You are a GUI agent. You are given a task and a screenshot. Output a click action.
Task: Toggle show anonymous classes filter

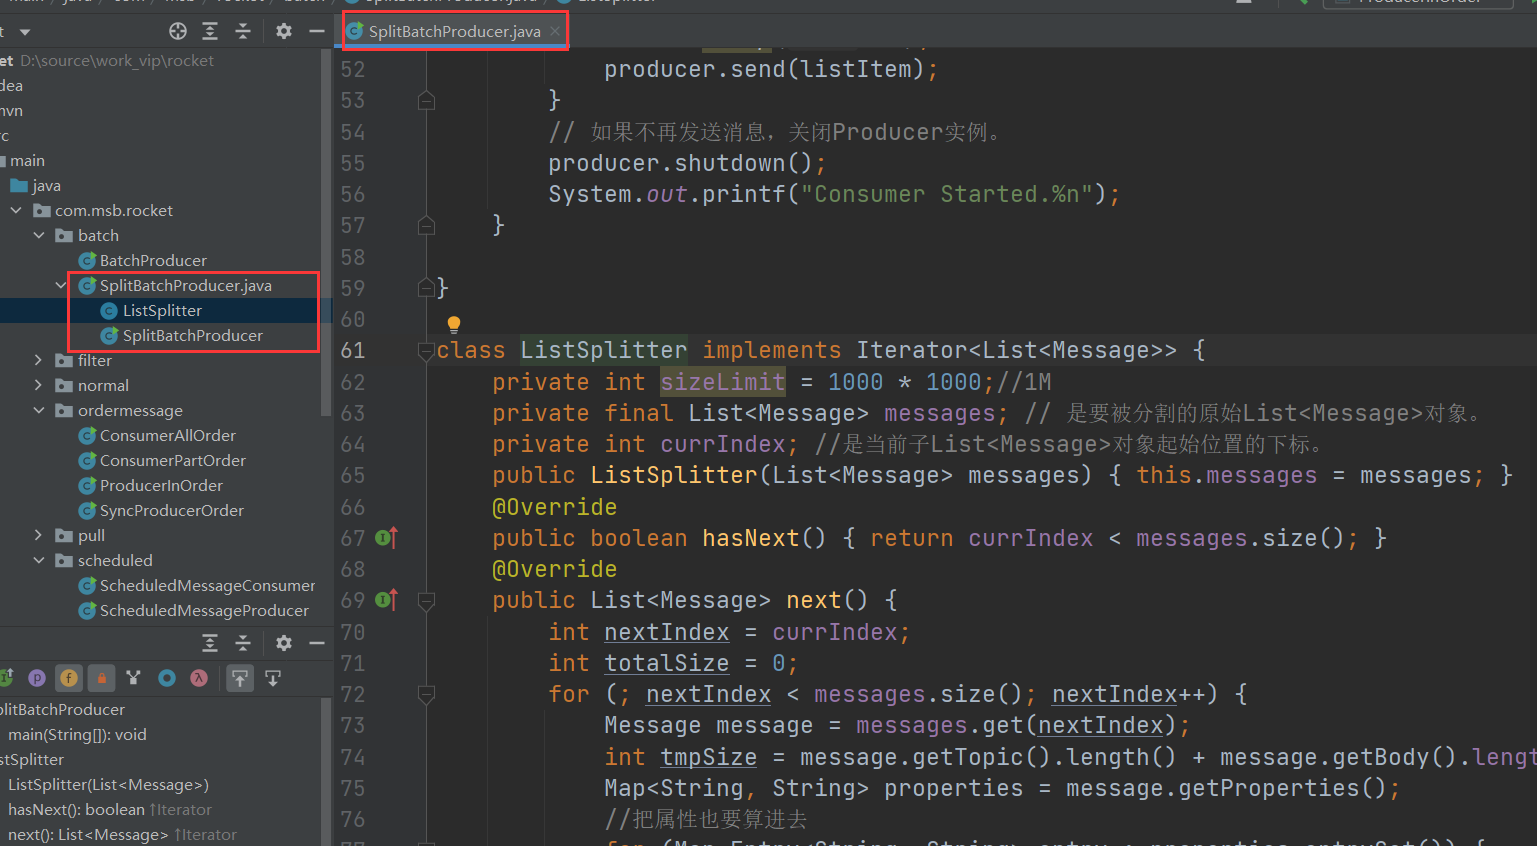[x=167, y=678]
